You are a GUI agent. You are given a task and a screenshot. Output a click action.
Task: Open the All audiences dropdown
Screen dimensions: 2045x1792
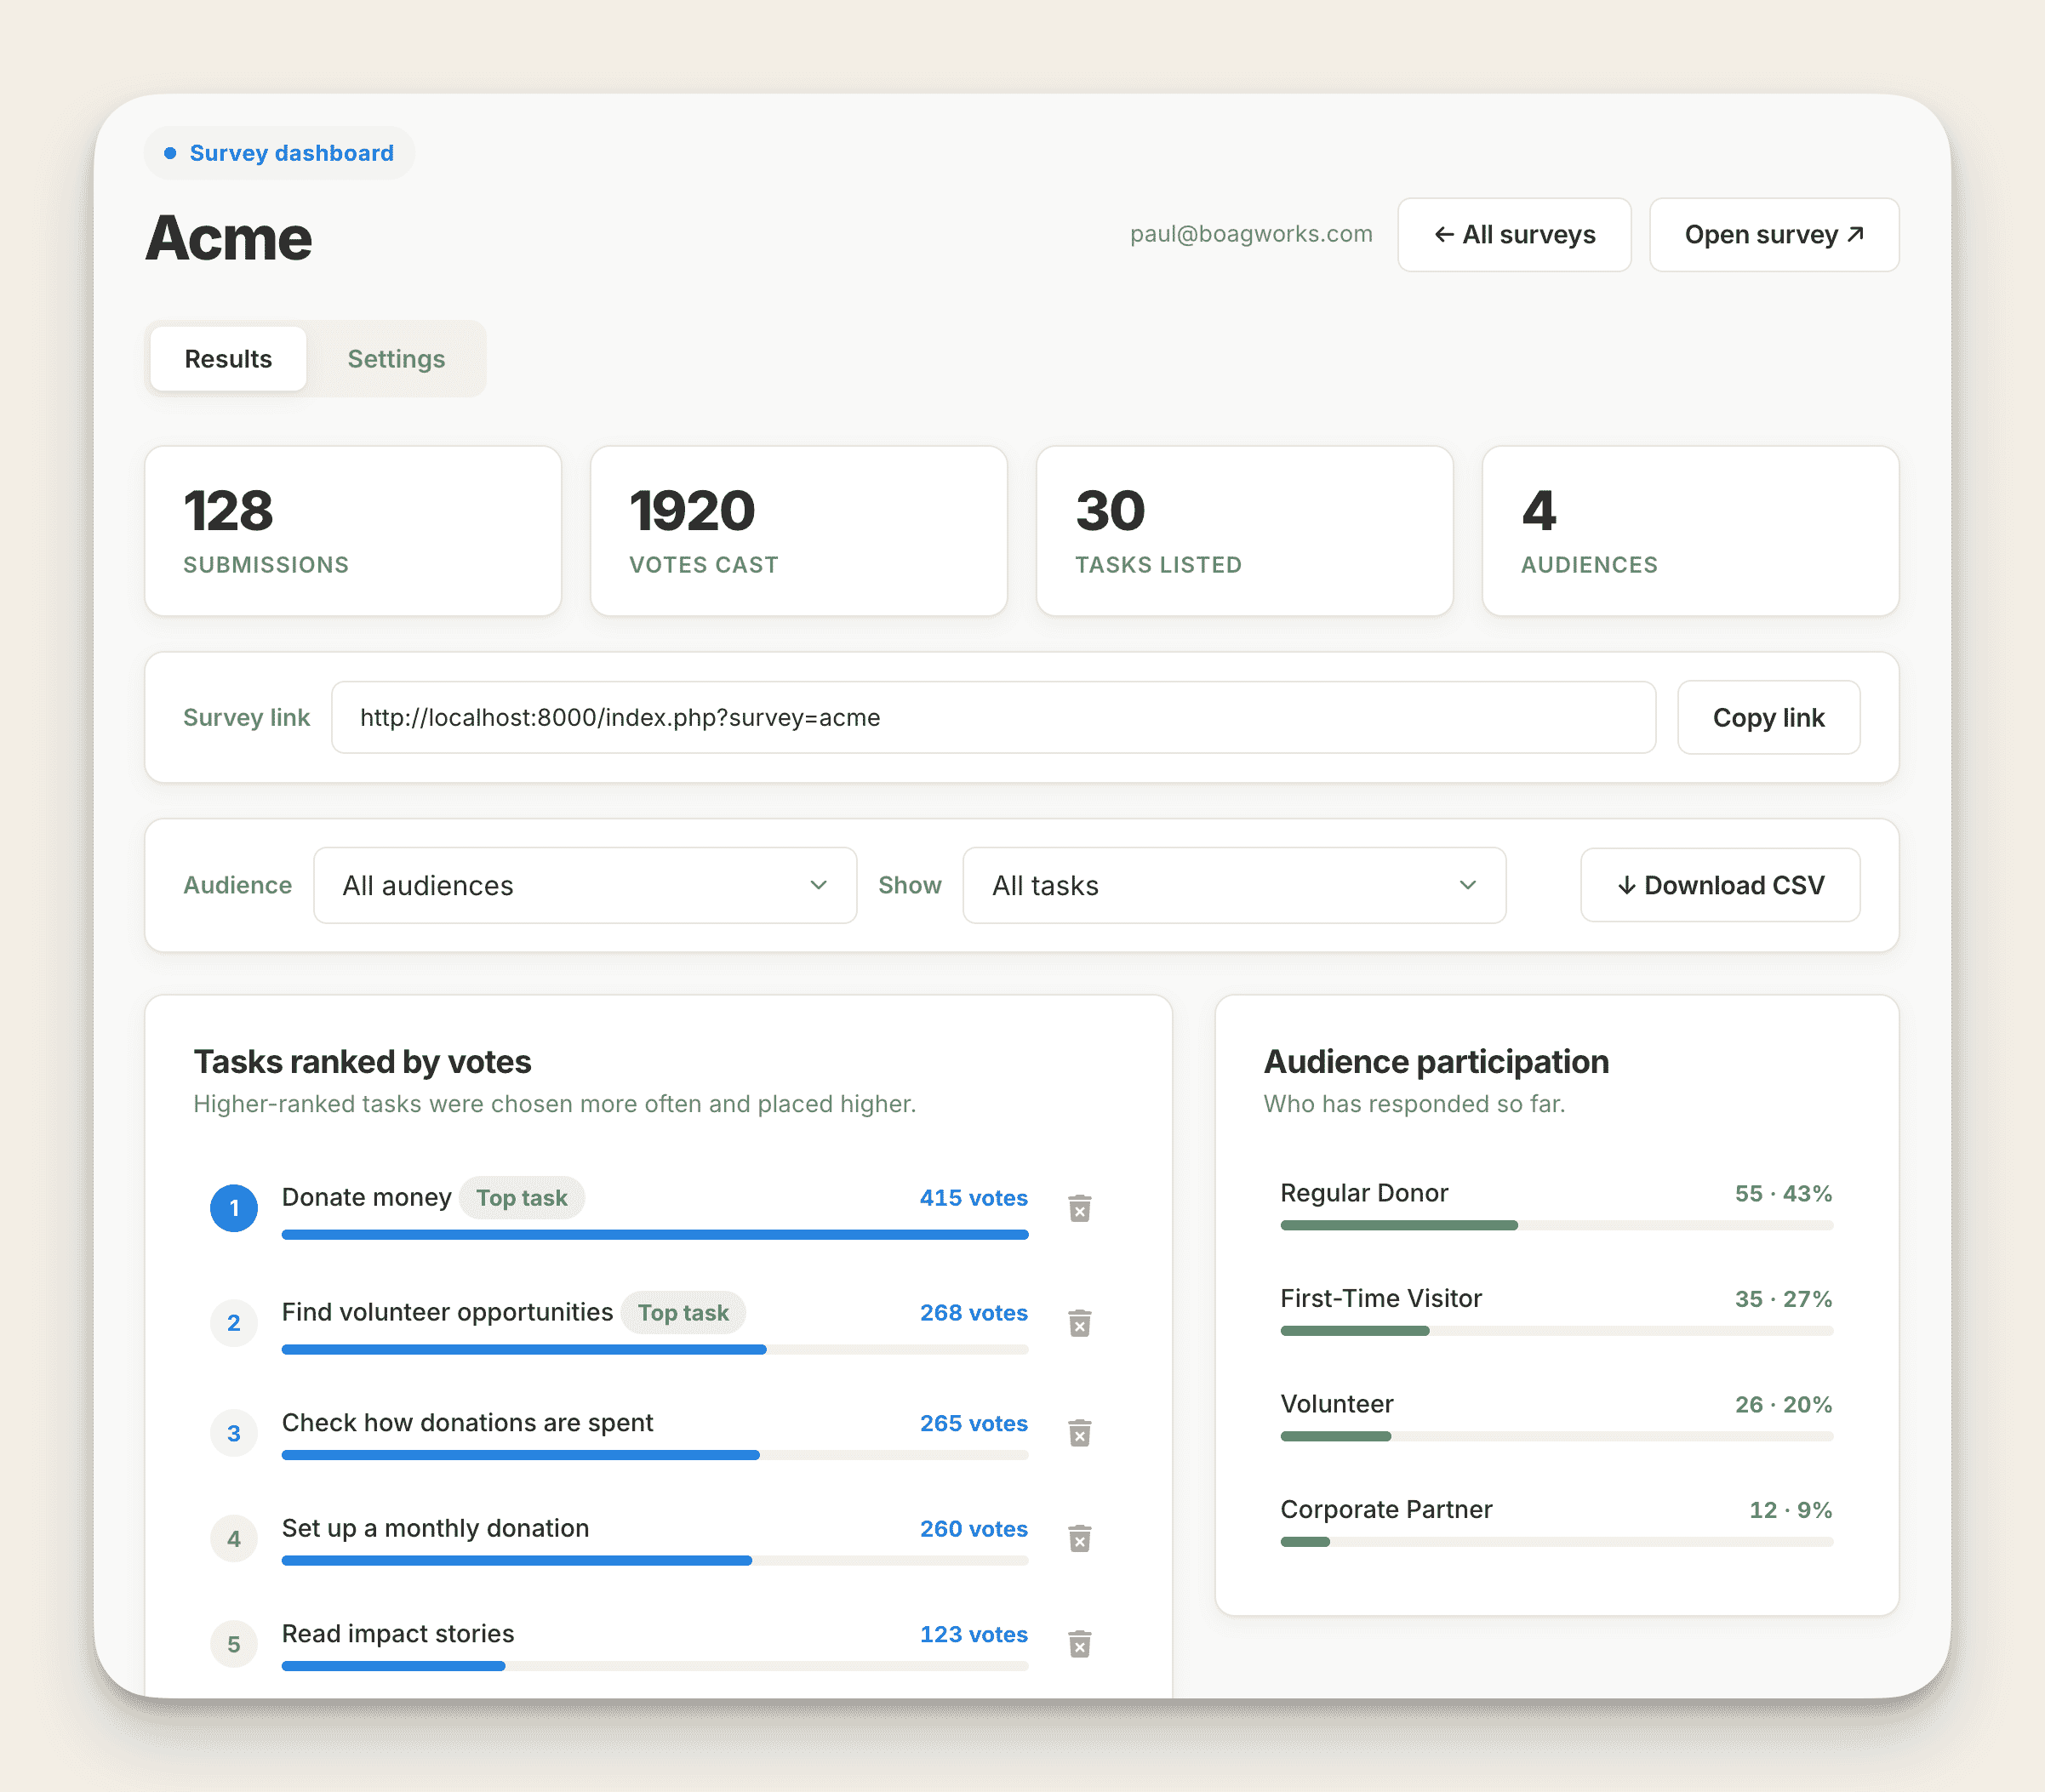[x=585, y=885]
